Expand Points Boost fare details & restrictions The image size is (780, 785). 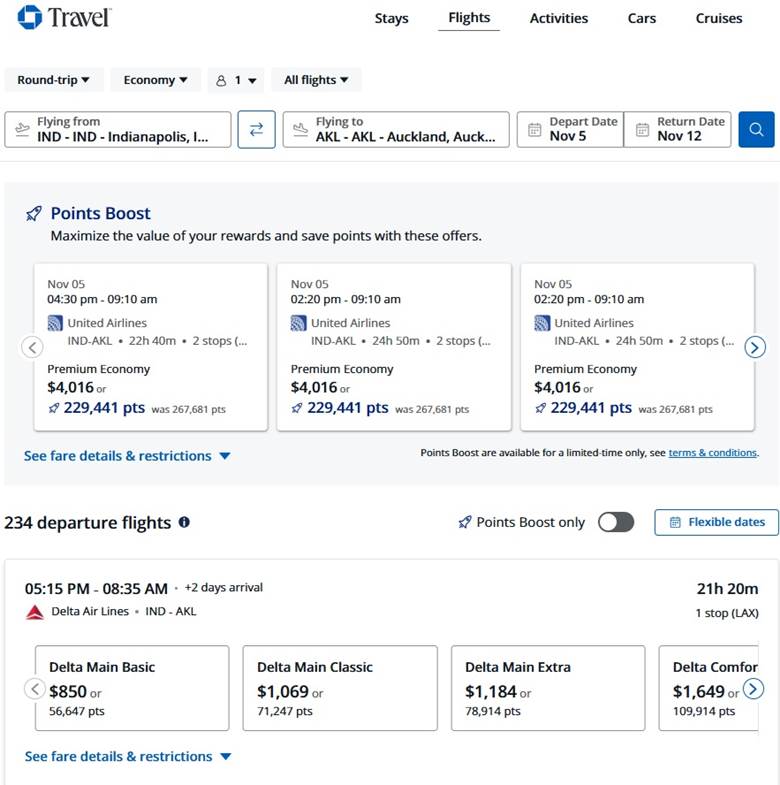coord(127,456)
